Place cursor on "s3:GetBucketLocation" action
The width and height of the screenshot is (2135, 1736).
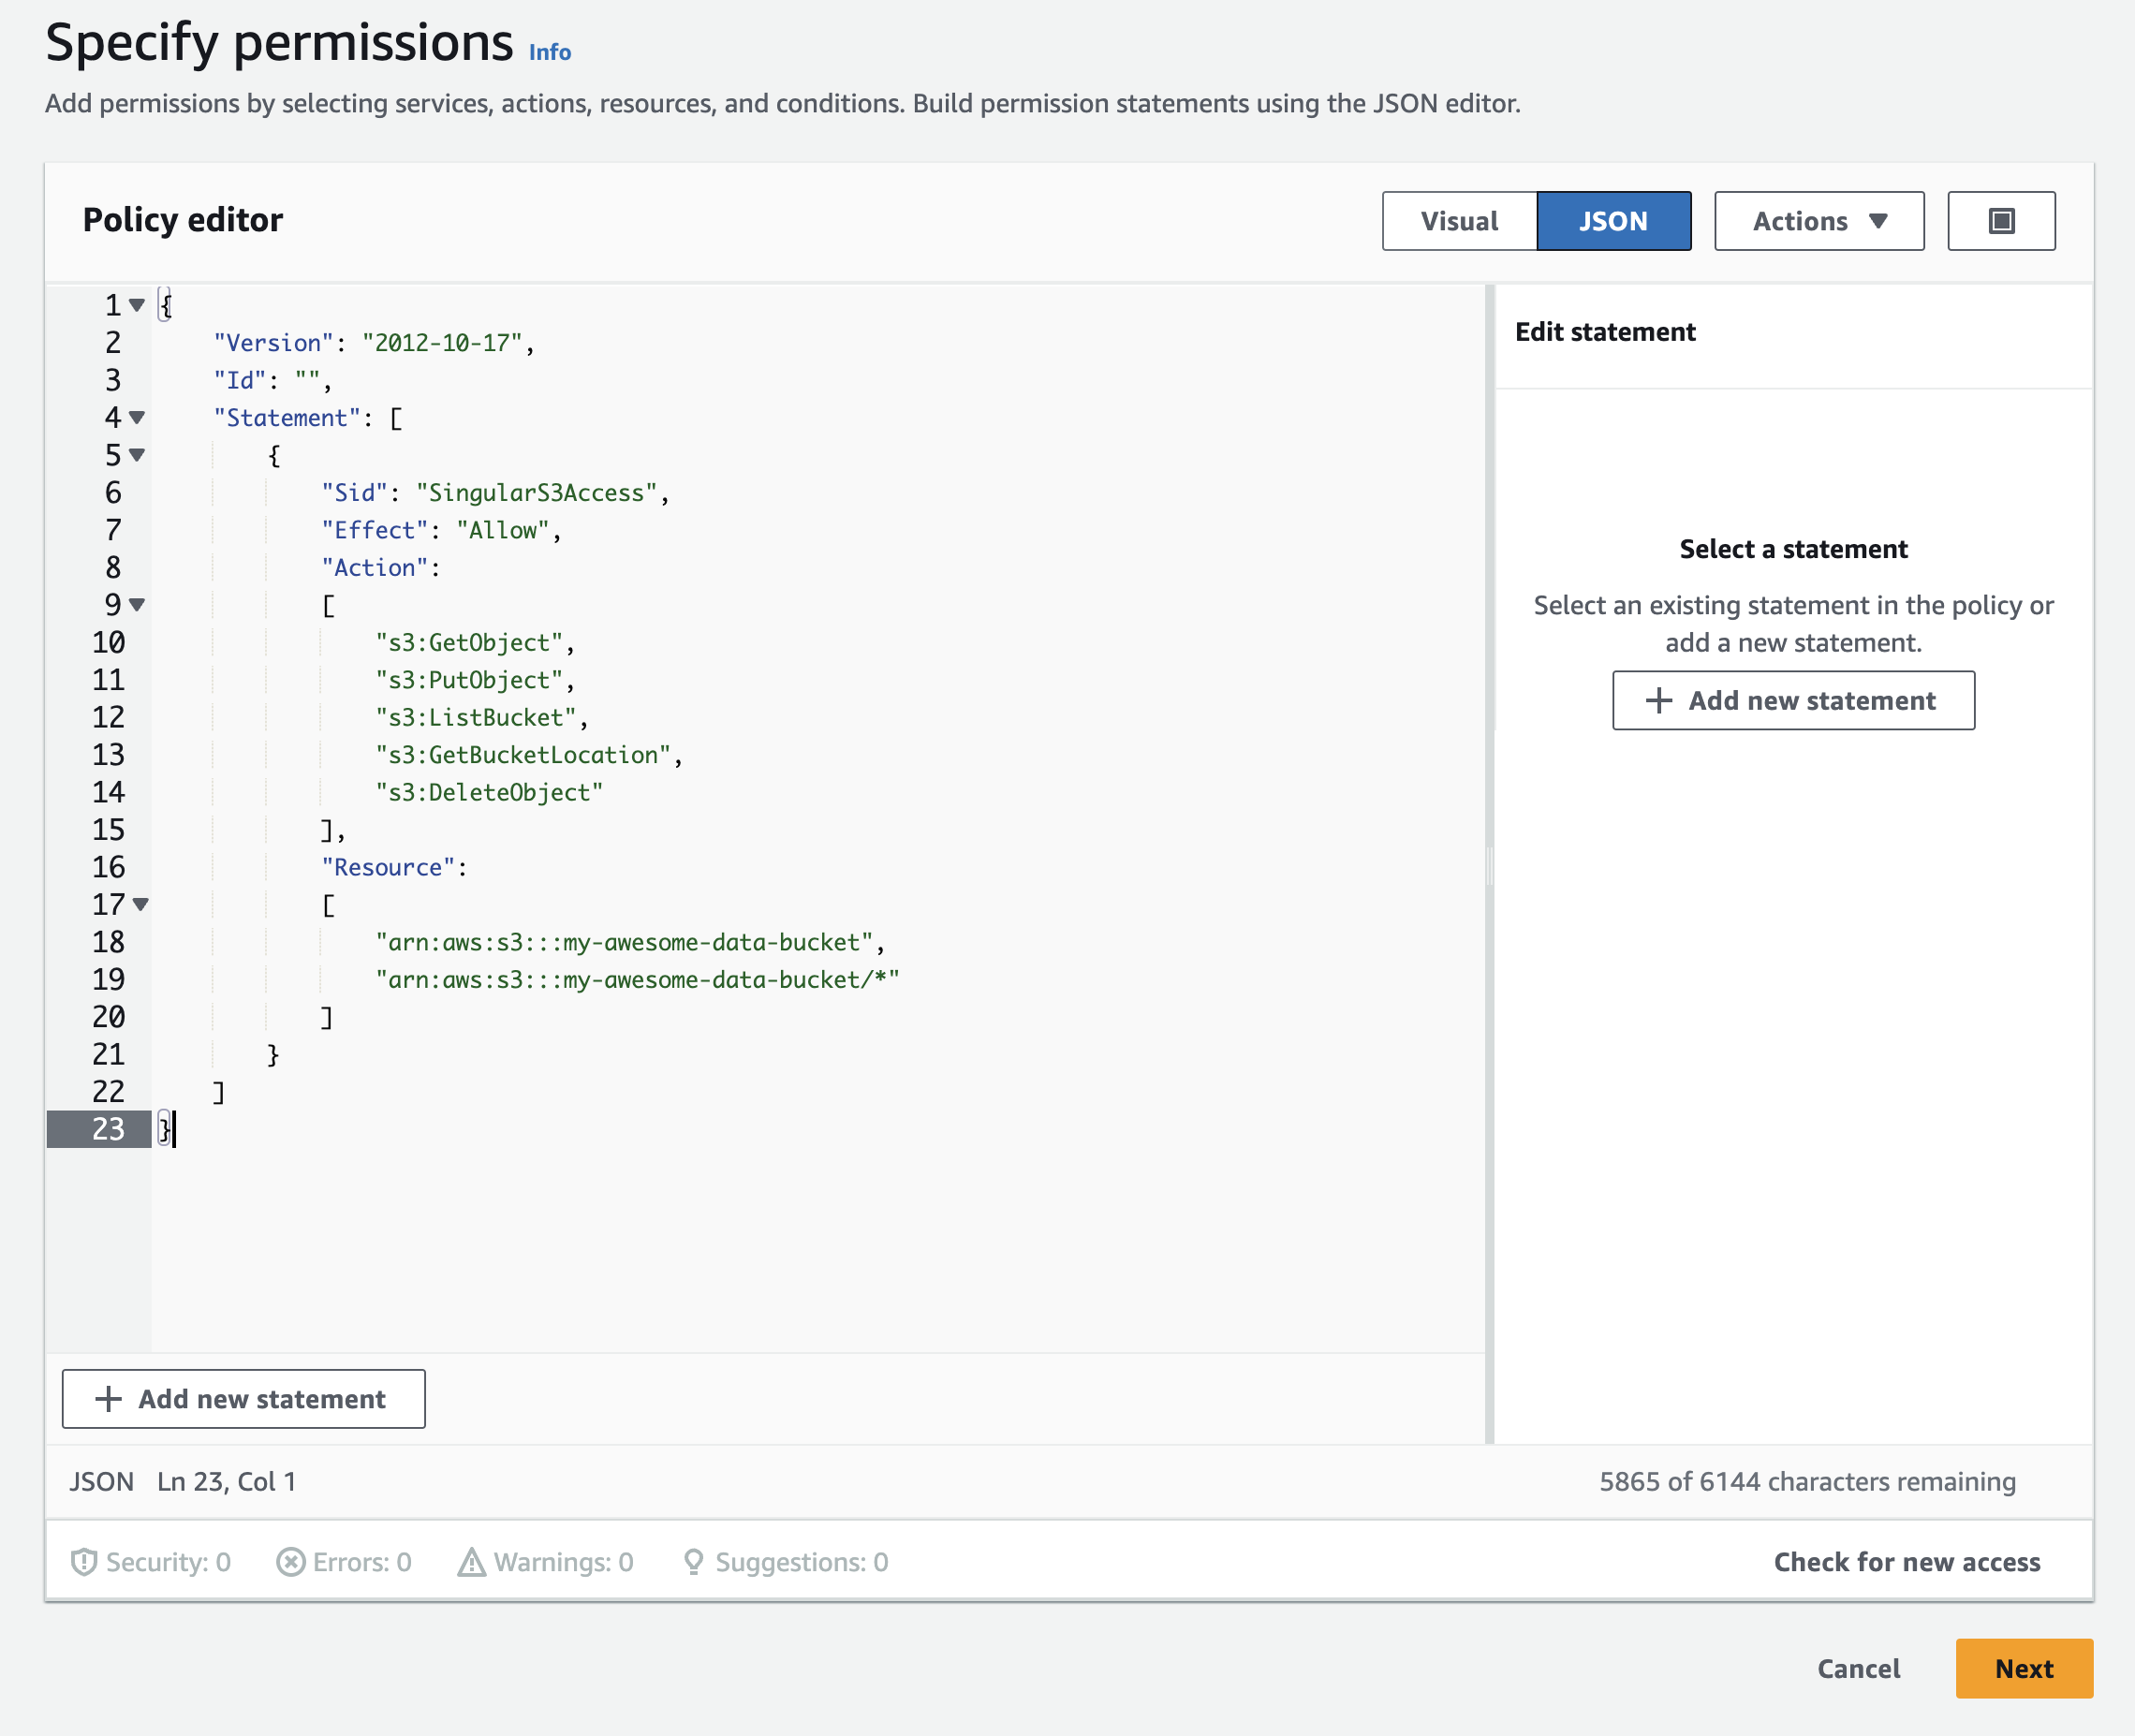523,755
